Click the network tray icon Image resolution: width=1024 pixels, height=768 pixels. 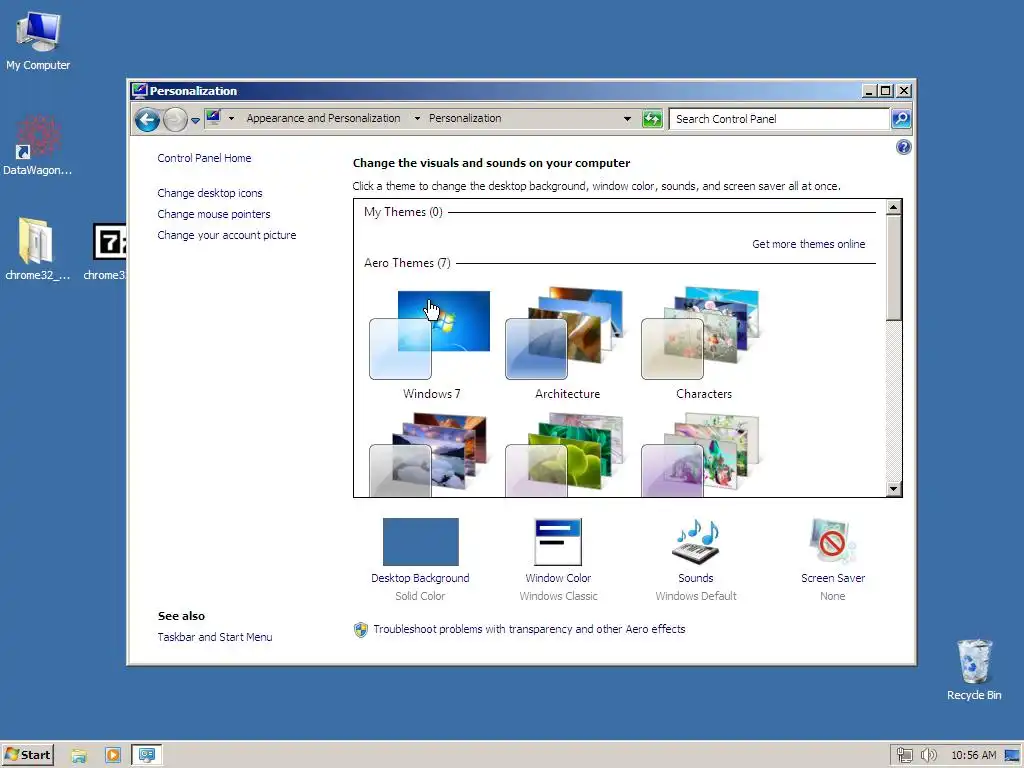[x=904, y=755]
